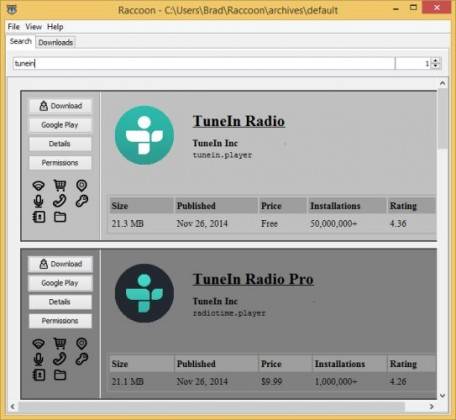
Task: Click the microphone icon for TuneIn Radio Pro
Action: coord(38,359)
